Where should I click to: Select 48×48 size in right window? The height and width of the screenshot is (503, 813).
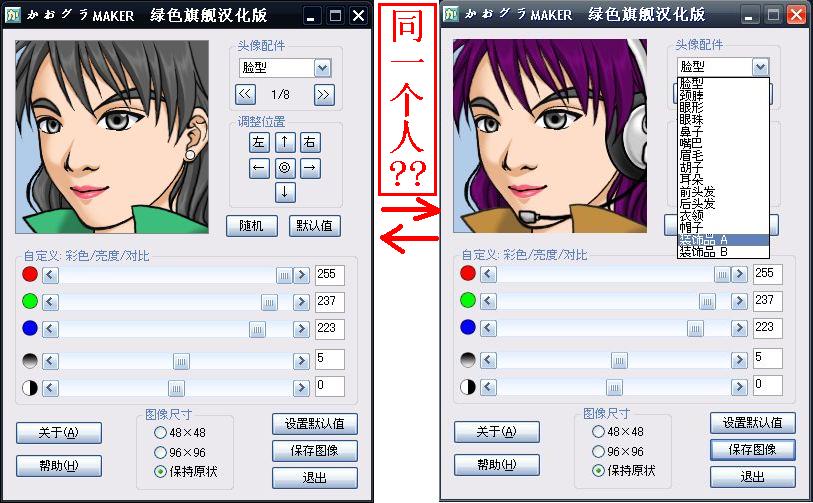[x=618, y=431]
